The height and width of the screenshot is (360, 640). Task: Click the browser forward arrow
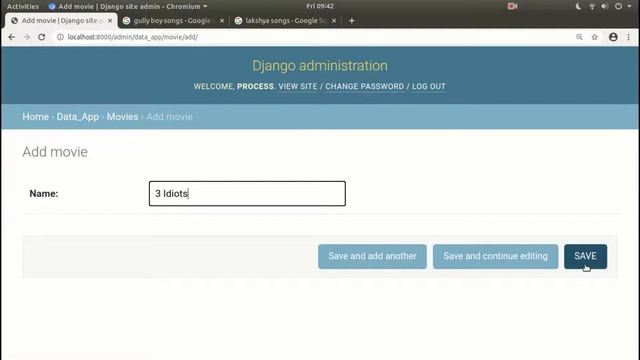pyautogui.click(x=27, y=37)
